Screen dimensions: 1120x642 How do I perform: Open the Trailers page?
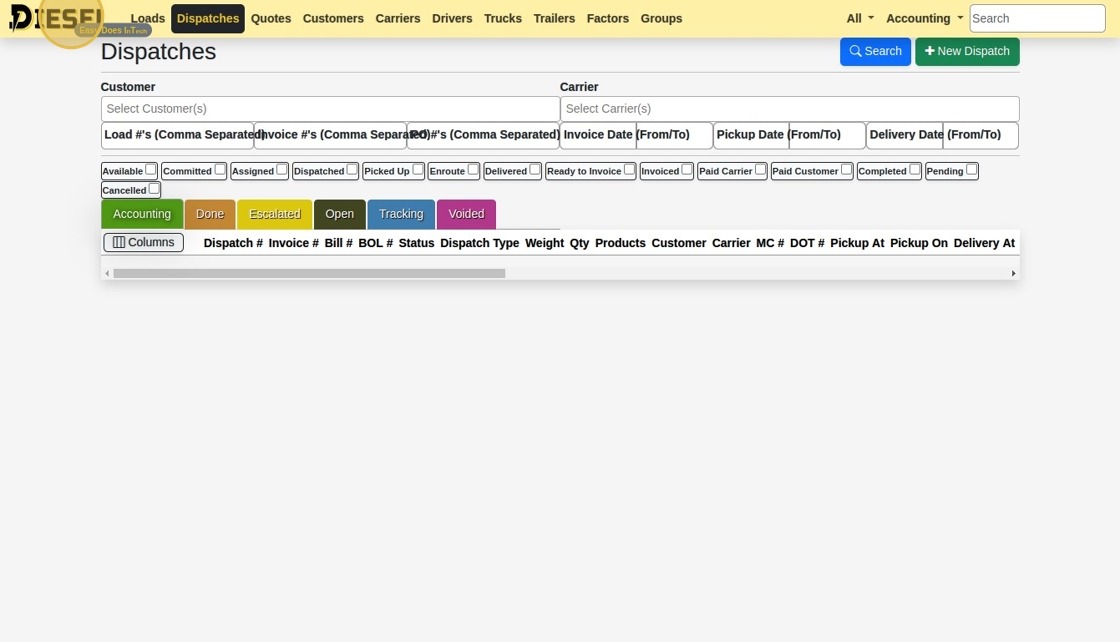554,19
